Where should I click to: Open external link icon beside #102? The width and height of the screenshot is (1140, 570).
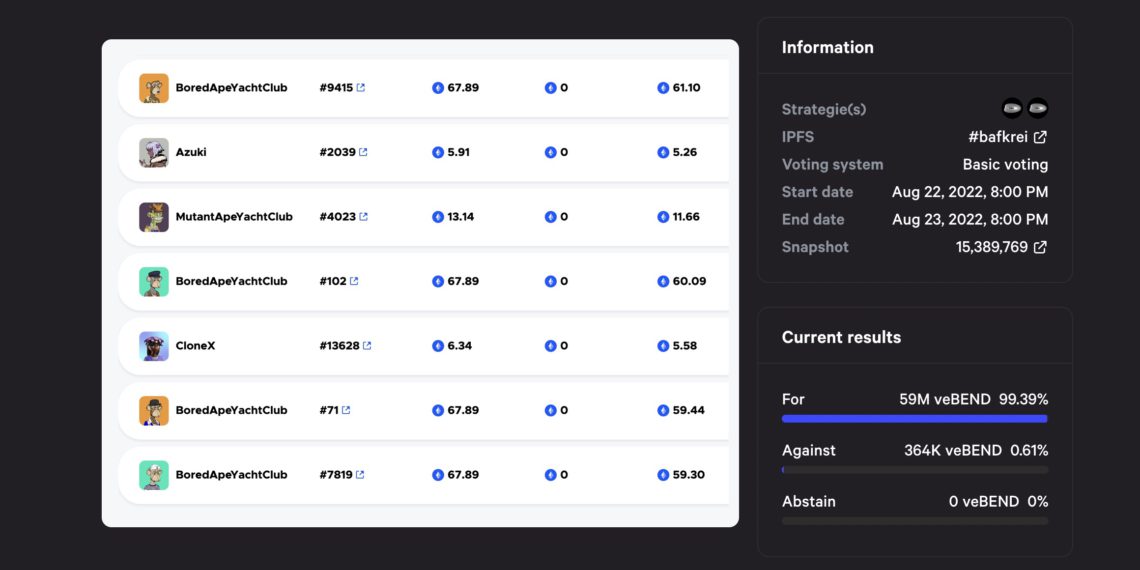353,281
